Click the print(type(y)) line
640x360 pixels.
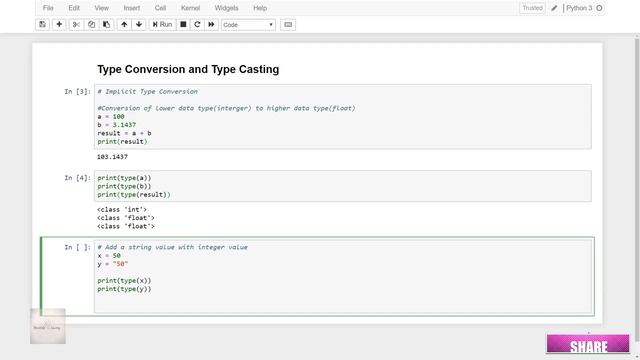(124, 289)
